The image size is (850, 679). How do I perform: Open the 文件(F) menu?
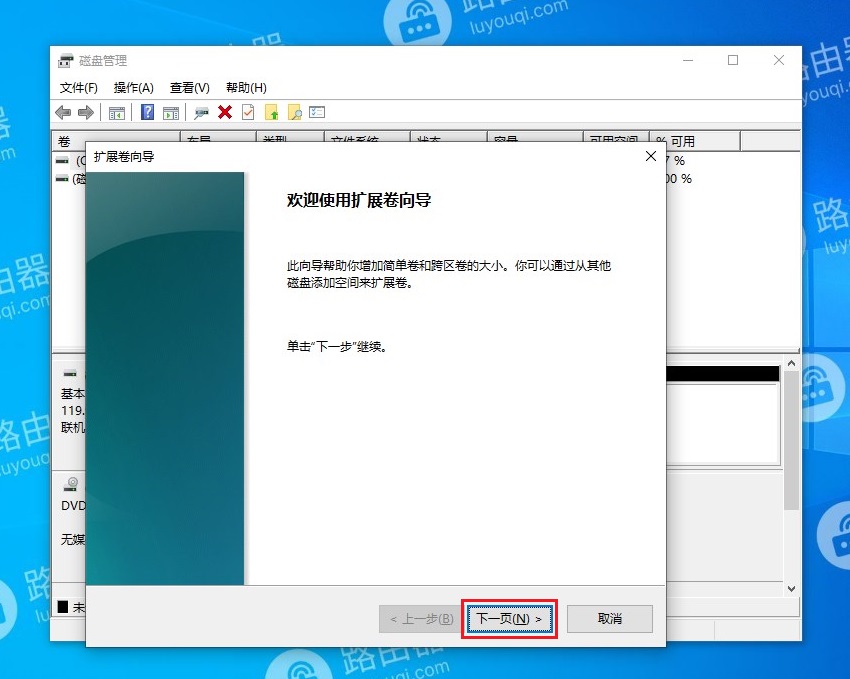[x=79, y=88]
